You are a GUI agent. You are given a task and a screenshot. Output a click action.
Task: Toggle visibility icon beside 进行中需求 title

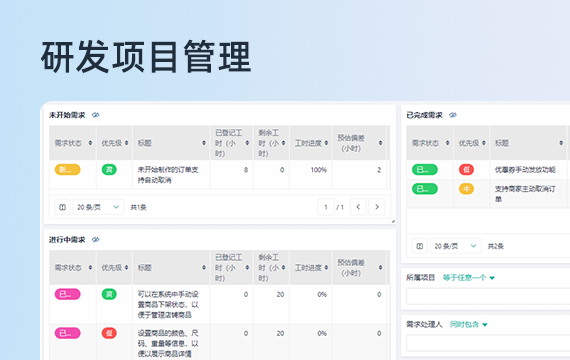click(96, 240)
